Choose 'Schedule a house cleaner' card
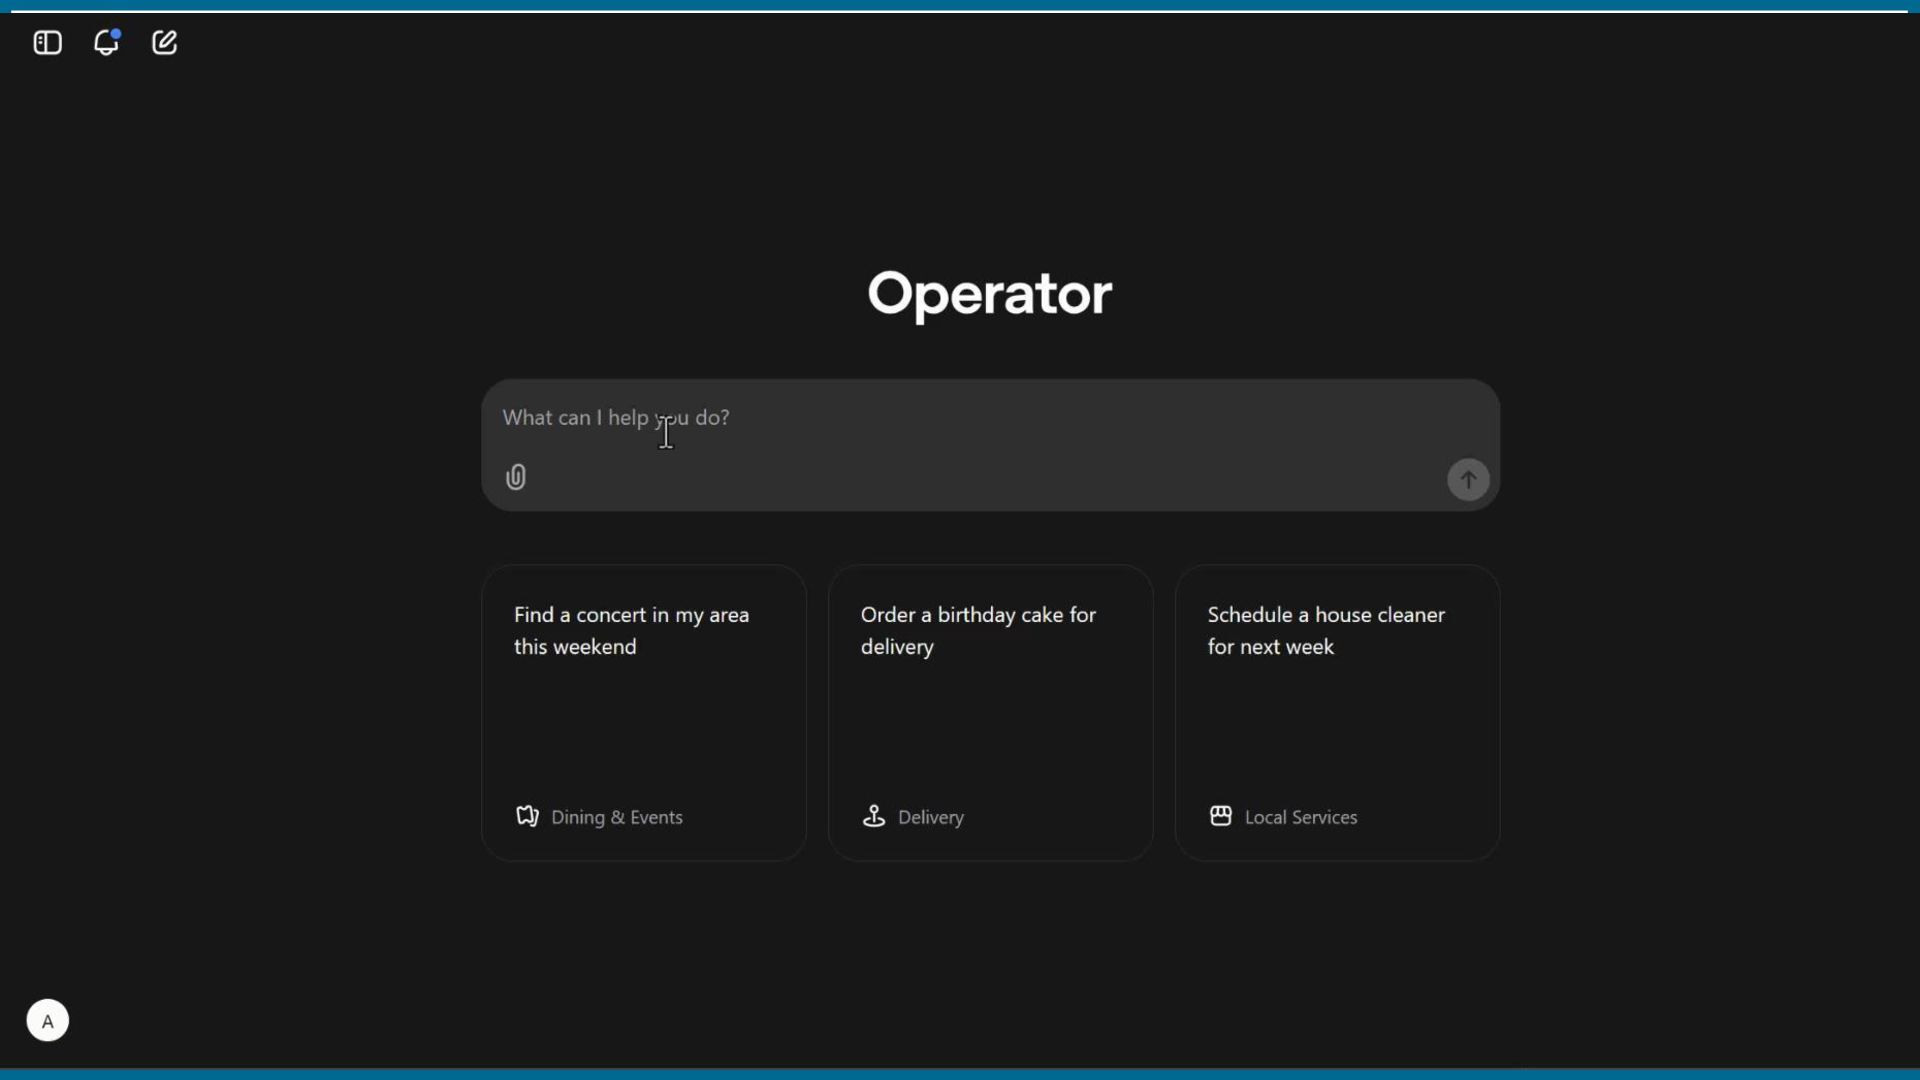Viewport: 1920px width, 1080px height. [1338, 713]
